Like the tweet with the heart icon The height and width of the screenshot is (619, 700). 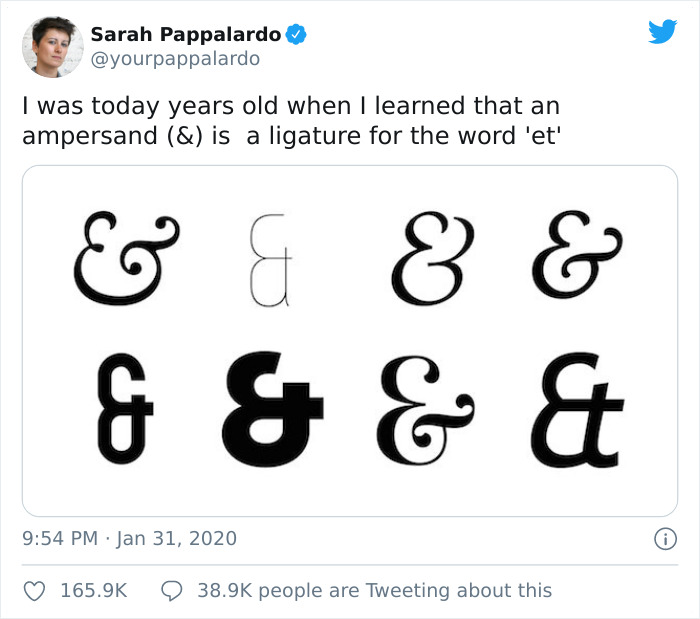pos(35,591)
